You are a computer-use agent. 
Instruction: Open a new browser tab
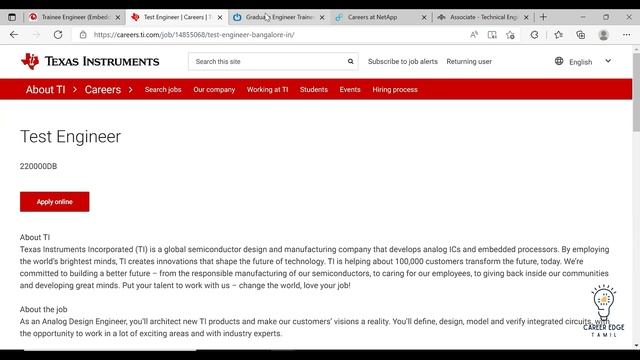[543, 17]
